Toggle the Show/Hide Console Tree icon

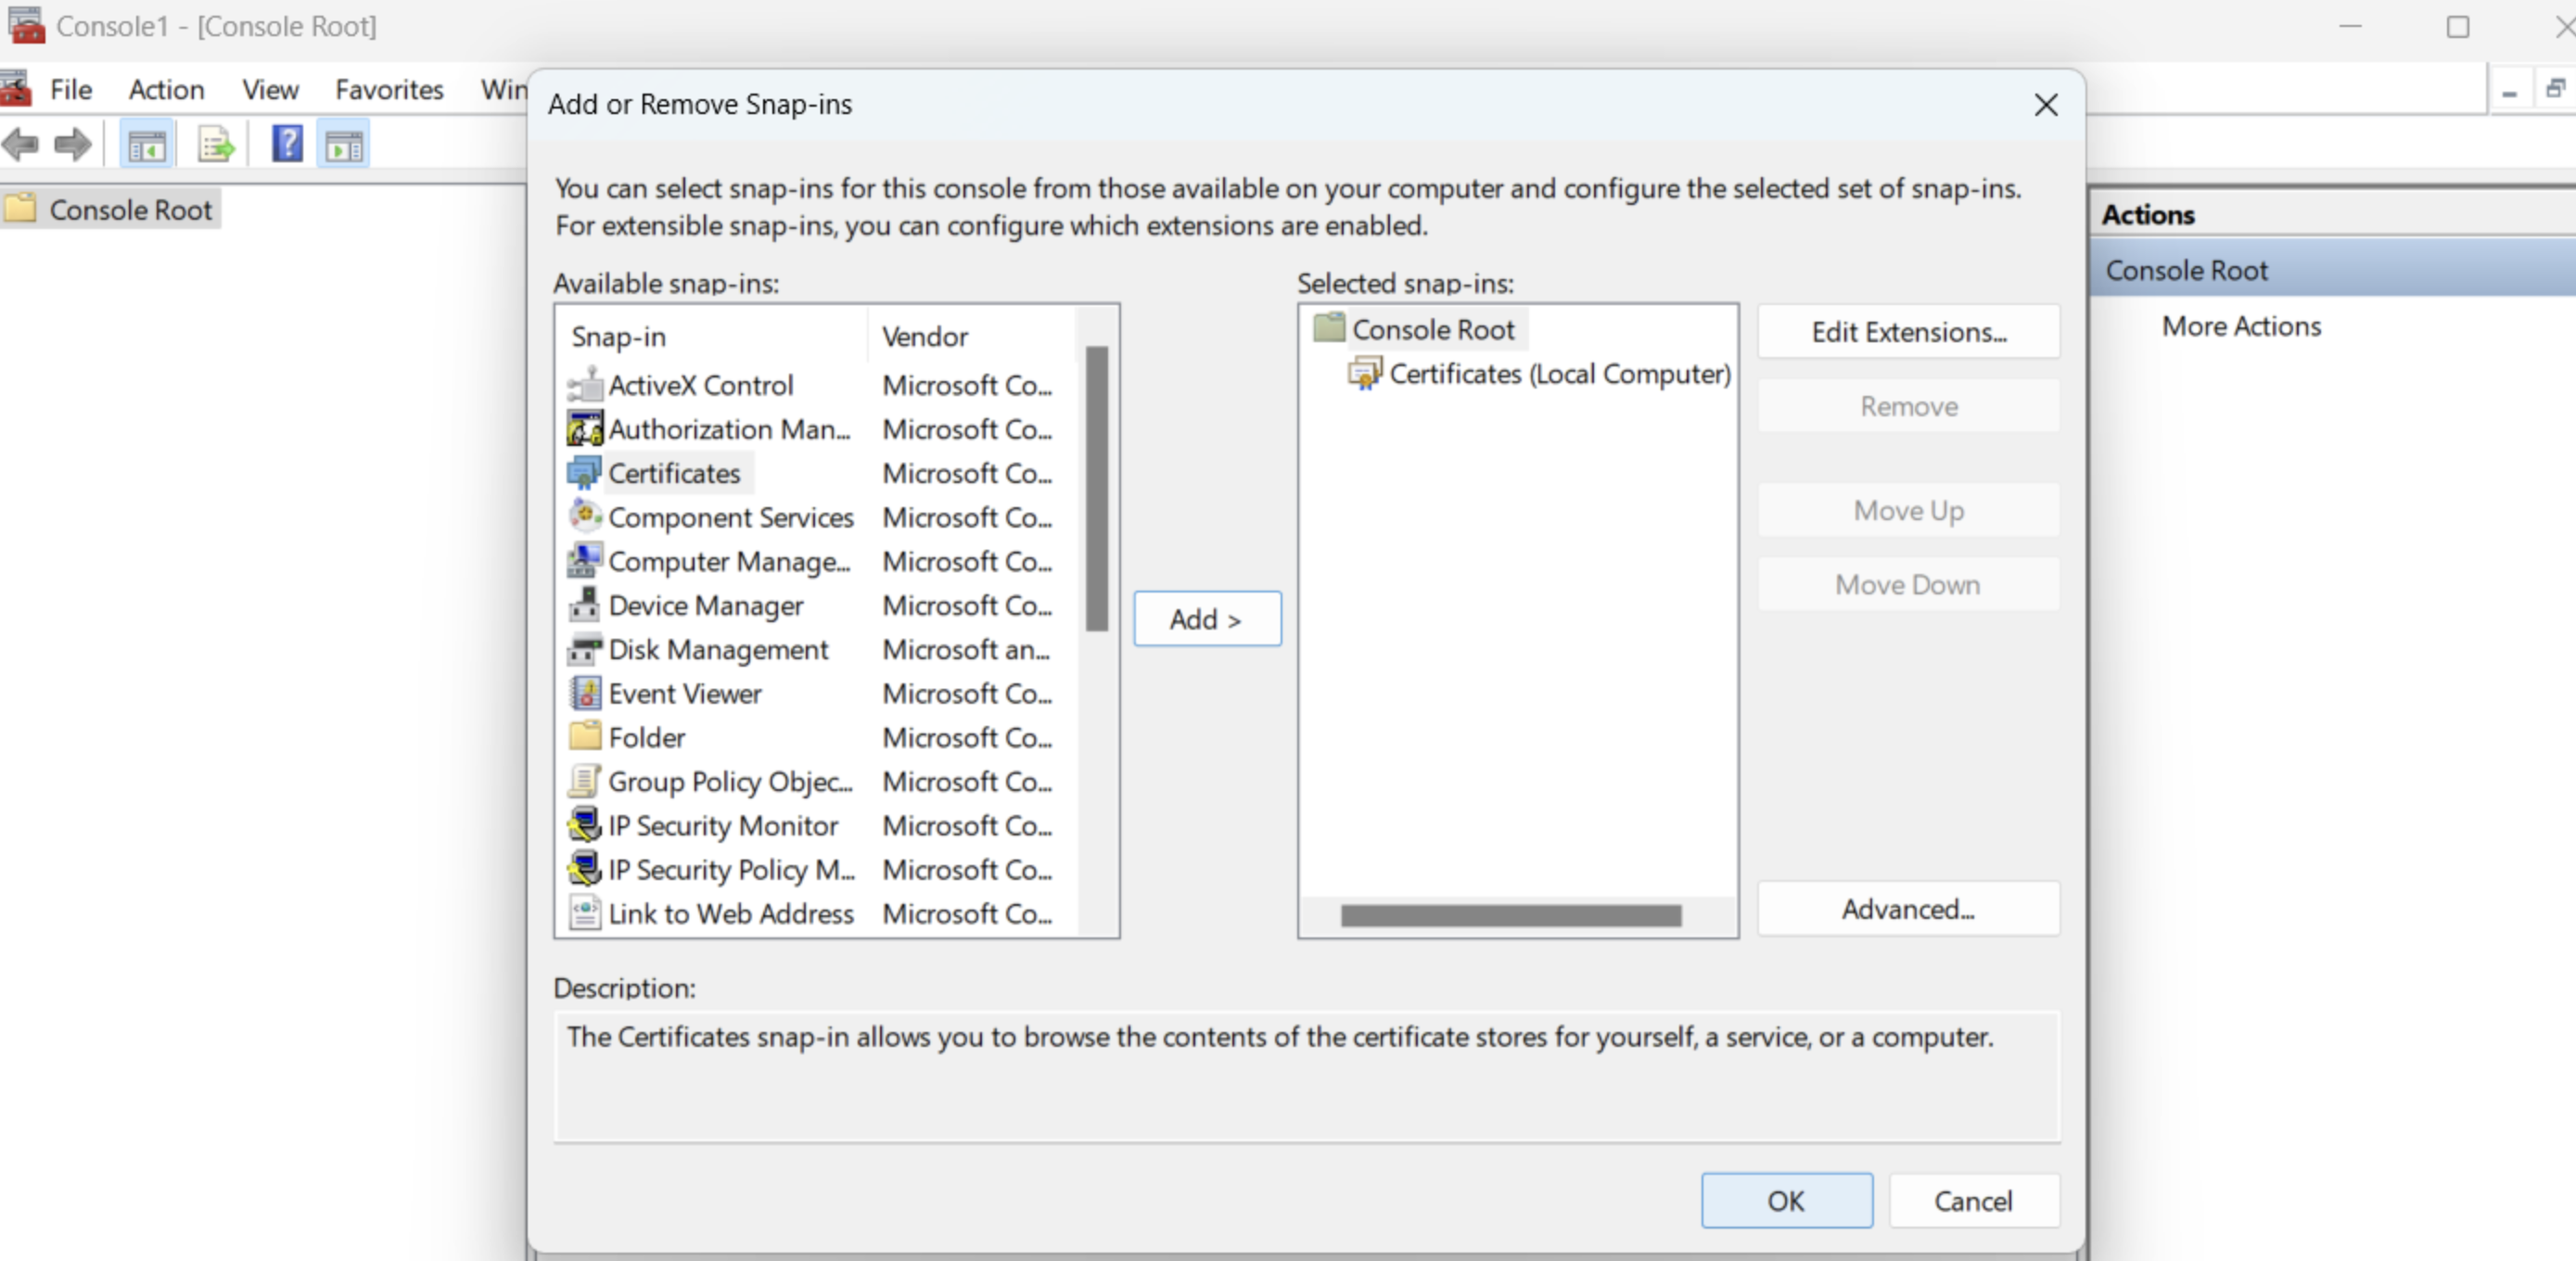click(x=147, y=146)
